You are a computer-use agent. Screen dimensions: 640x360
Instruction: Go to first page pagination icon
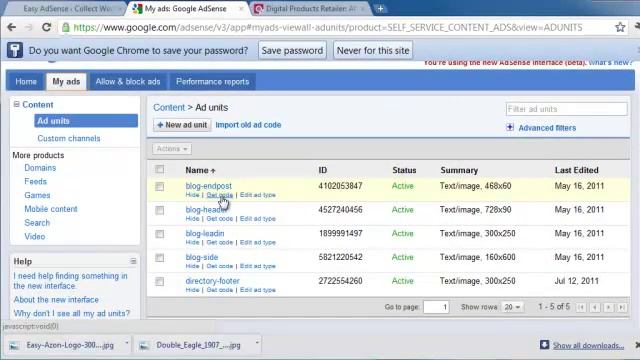581,307
